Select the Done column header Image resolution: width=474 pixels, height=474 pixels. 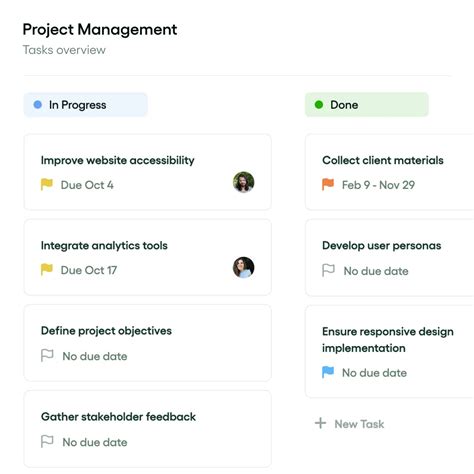point(367,105)
